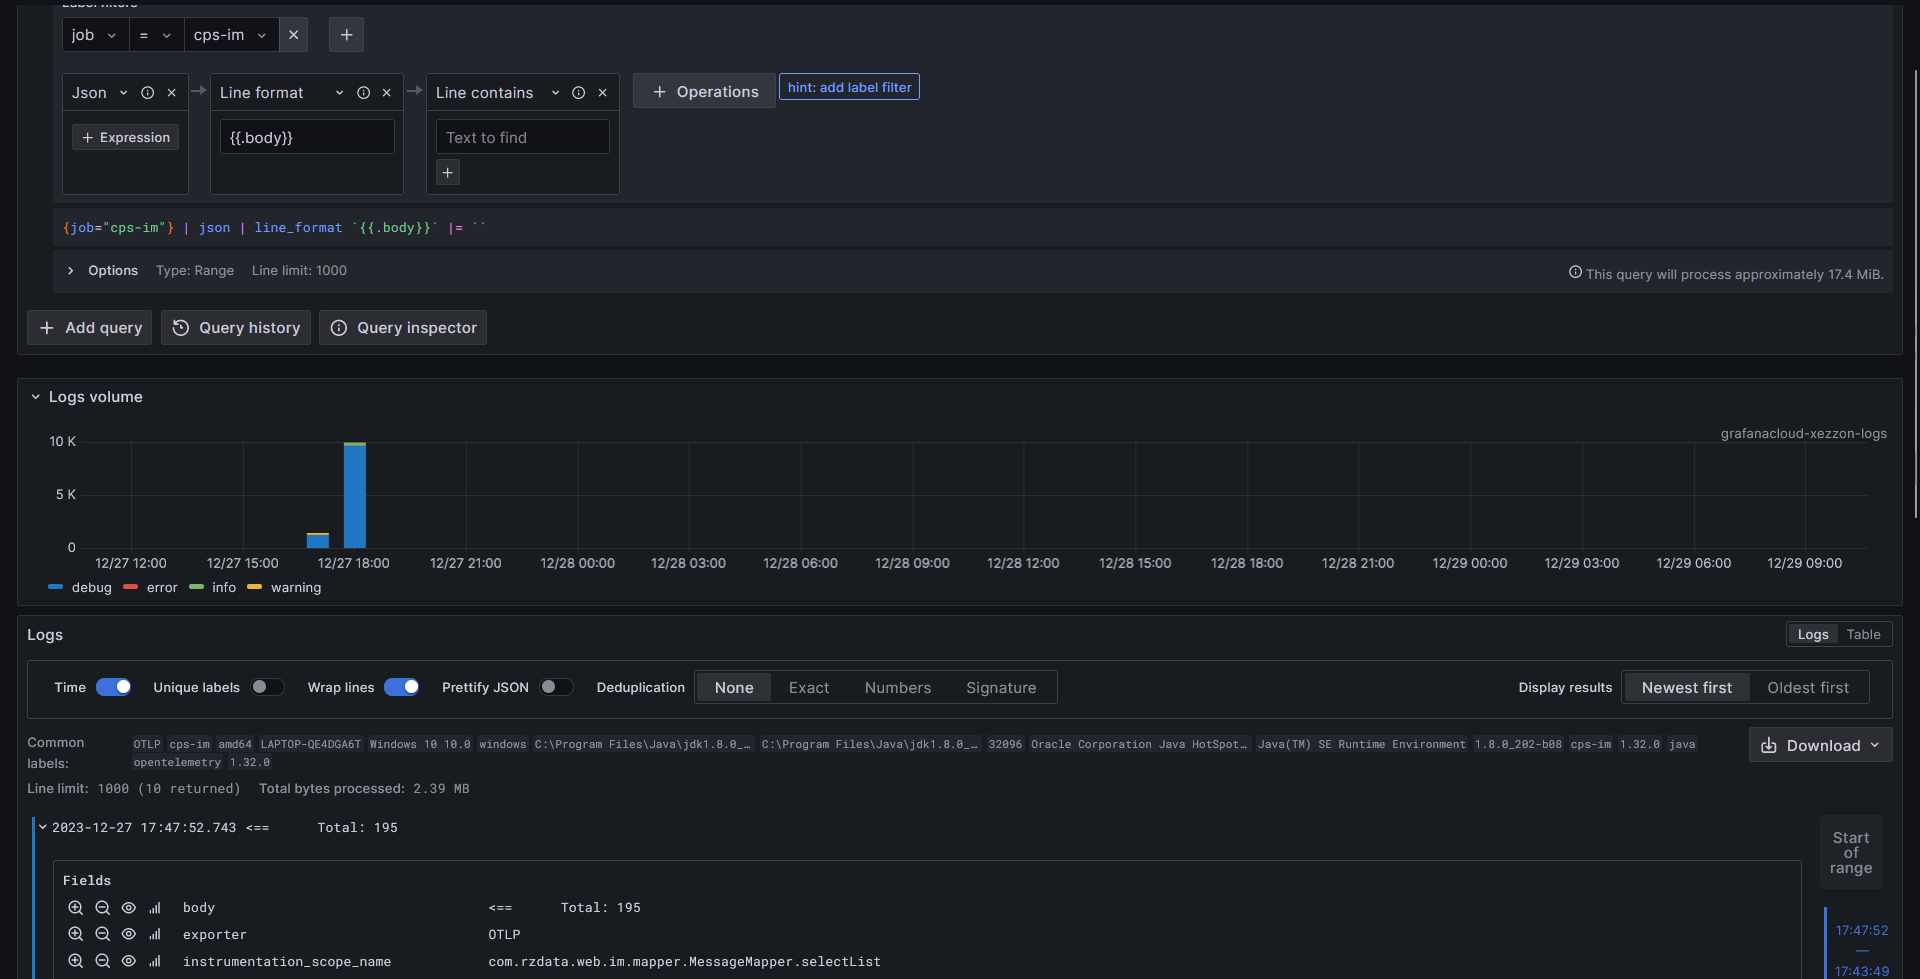1920x979 pixels.
Task: Click the Text to find input field
Action: tap(522, 138)
